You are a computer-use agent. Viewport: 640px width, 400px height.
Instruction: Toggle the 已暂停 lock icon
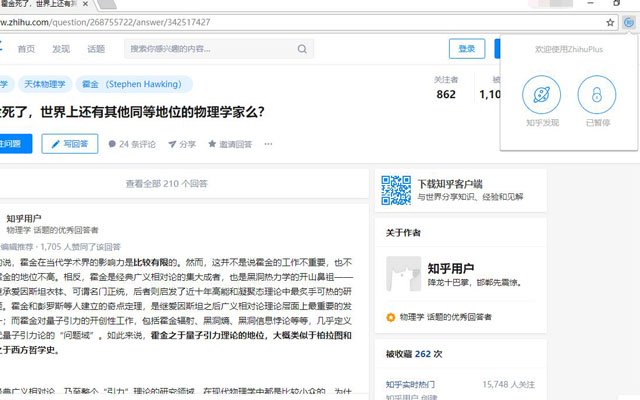tap(597, 95)
